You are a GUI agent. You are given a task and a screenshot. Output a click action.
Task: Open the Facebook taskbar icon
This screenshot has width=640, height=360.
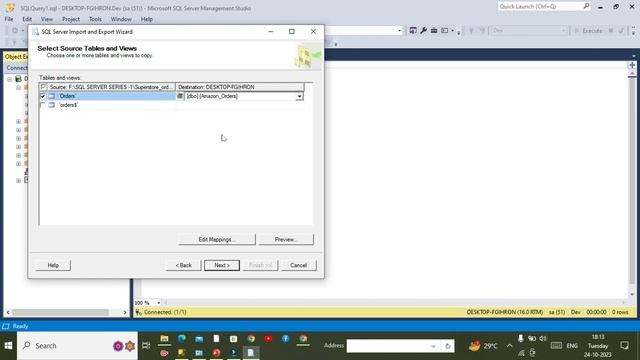[286, 339]
